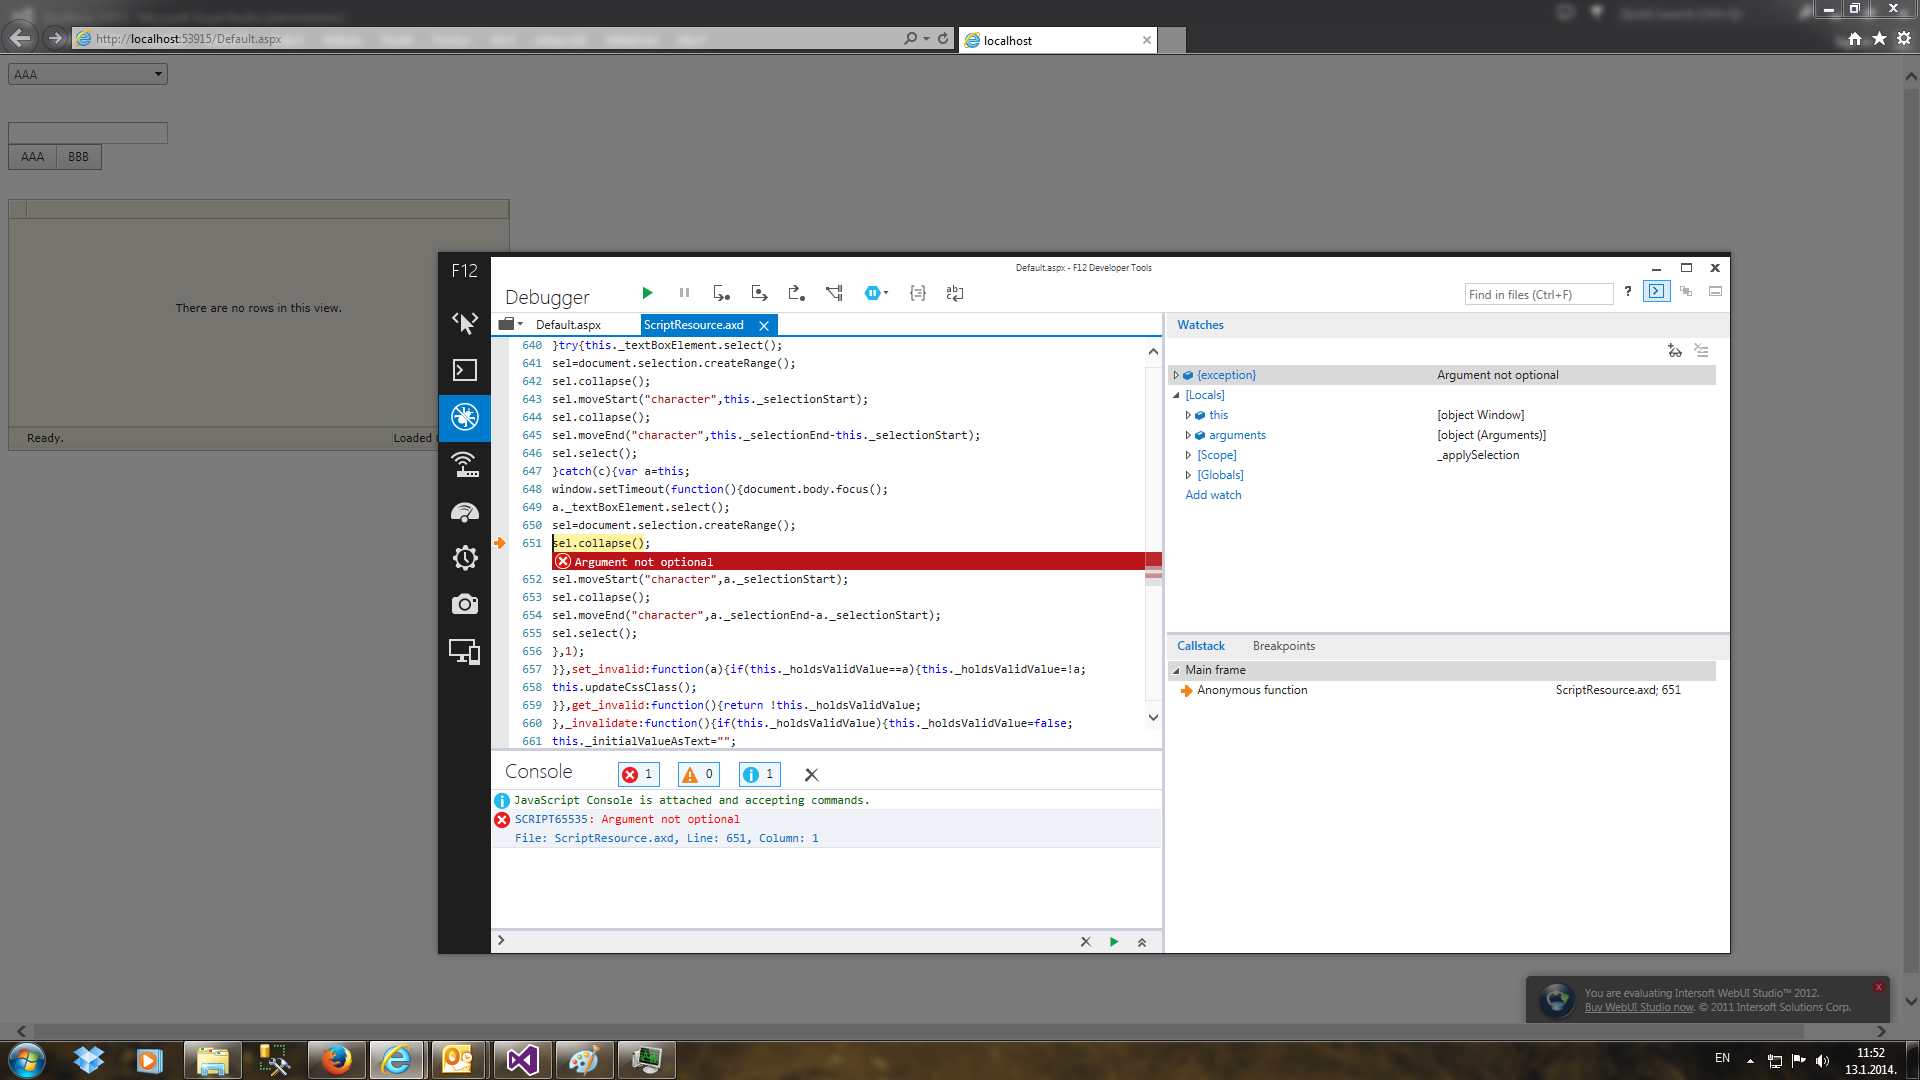Click the Find in files search box

point(1537,294)
